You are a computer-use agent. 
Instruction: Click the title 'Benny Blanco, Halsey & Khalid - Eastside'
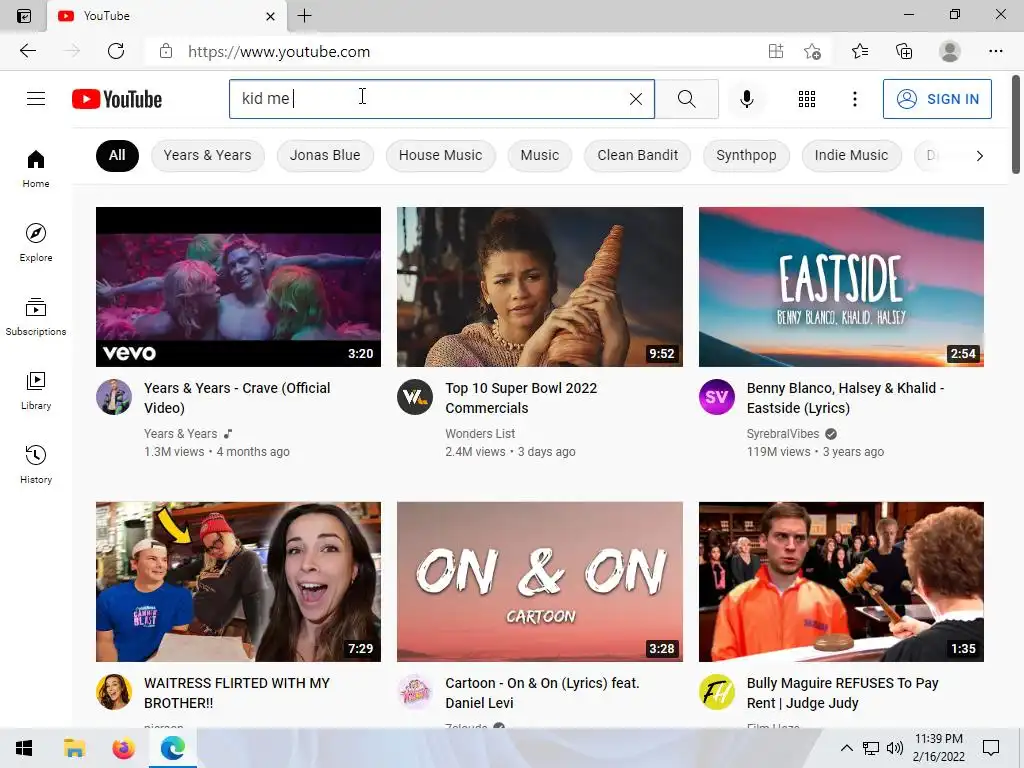click(x=845, y=398)
